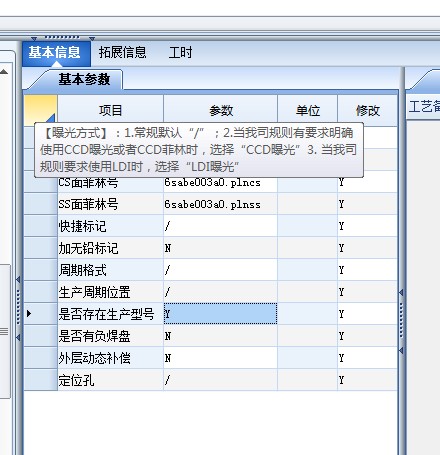440x455 pixels.
Task: Click the lower collapse arrow on the left splitter
Action: pyautogui.click(x=18, y=337)
